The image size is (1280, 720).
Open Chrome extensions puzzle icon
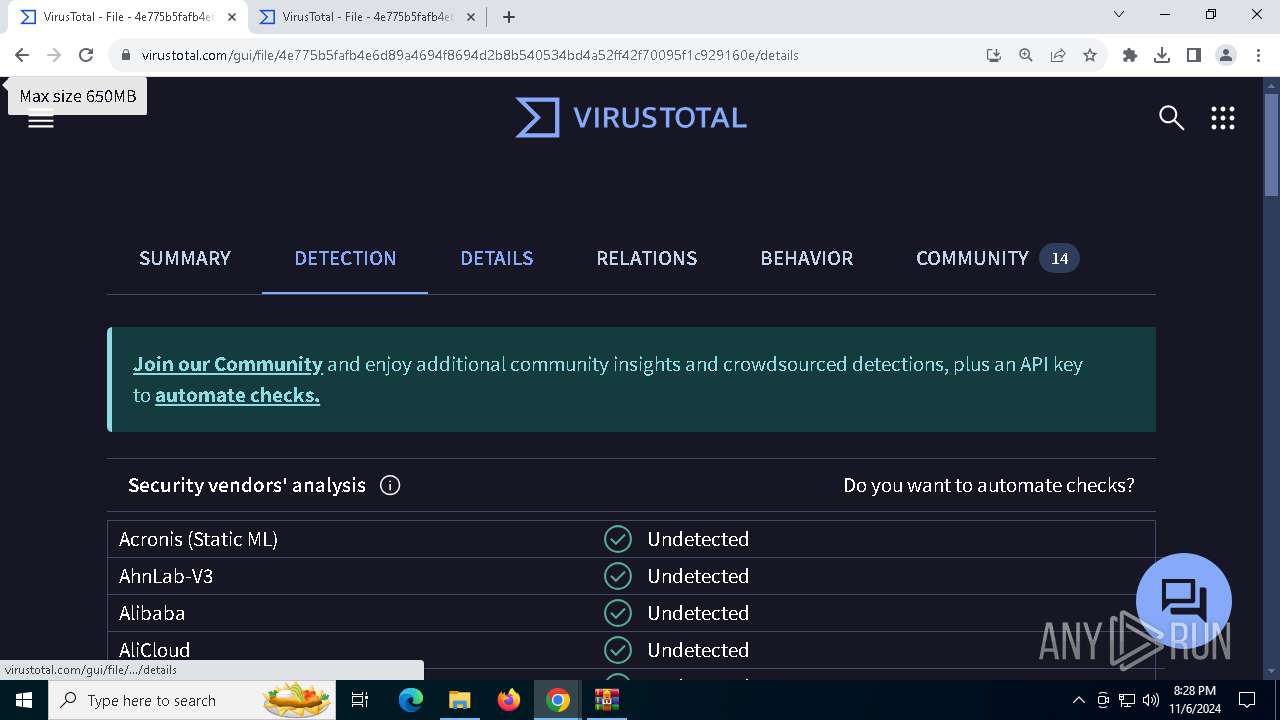(1130, 55)
